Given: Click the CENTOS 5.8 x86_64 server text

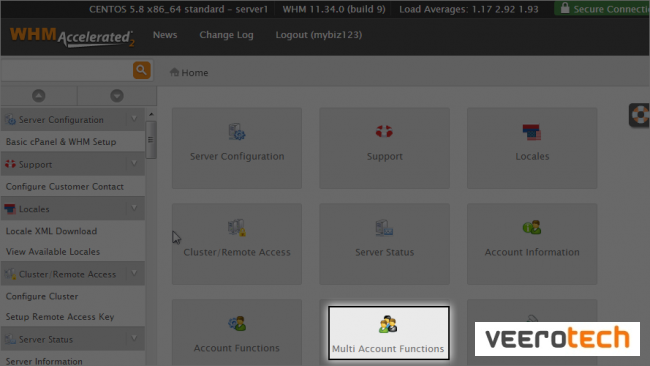Looking at the screenshot, I should pyautogui.click(x=178, y=9).
